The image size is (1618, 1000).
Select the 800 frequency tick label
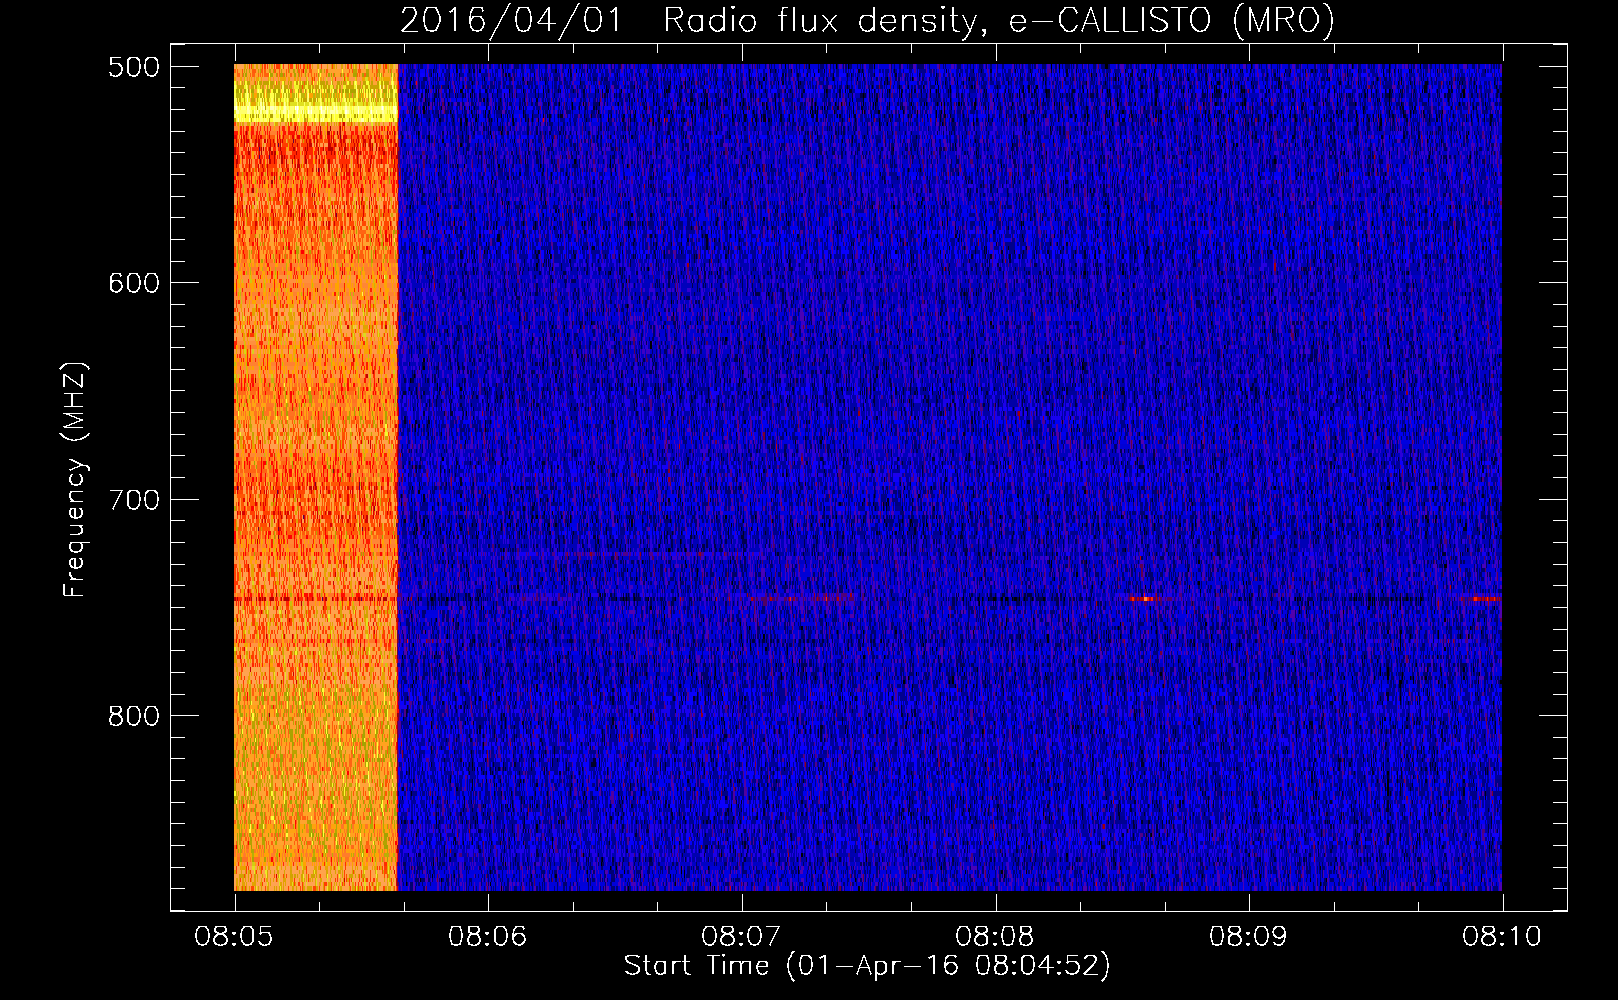point(133,716)
